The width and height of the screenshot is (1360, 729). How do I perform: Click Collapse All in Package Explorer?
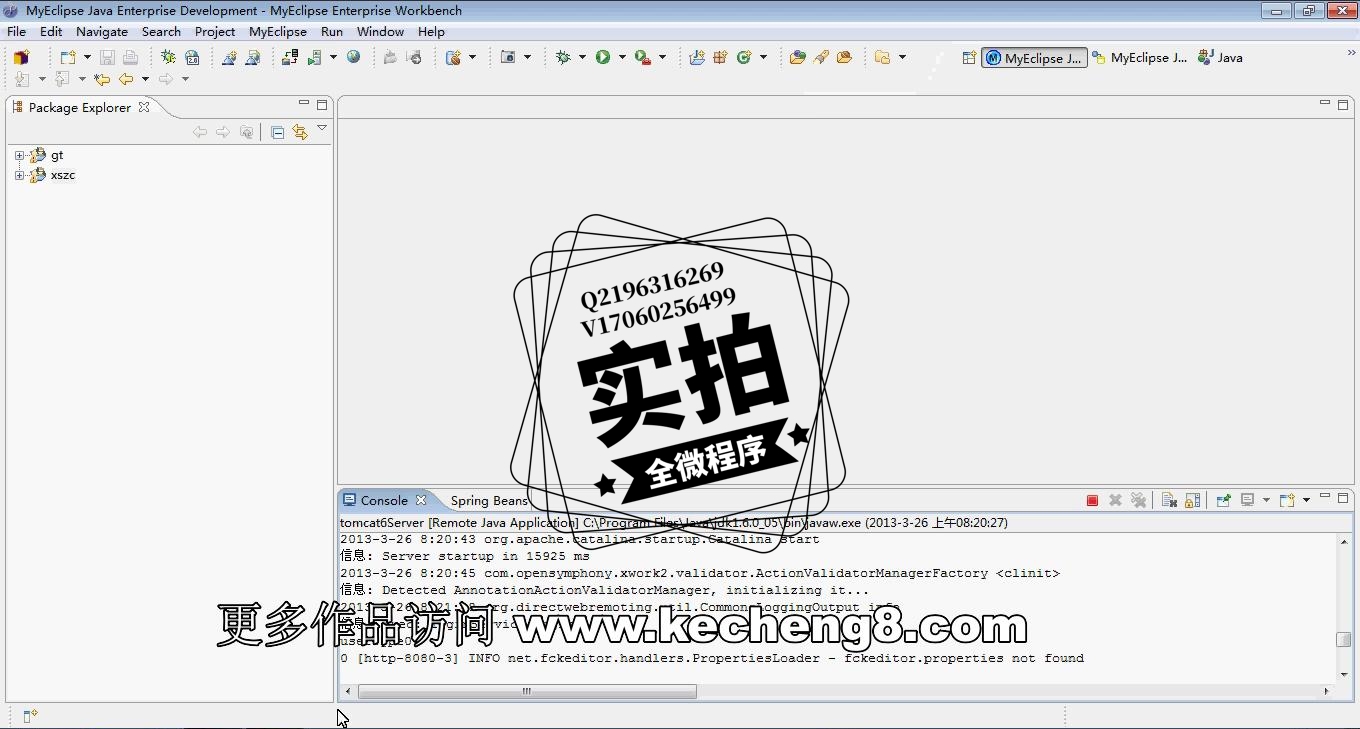pyautogui.click(x=277, y=132)
